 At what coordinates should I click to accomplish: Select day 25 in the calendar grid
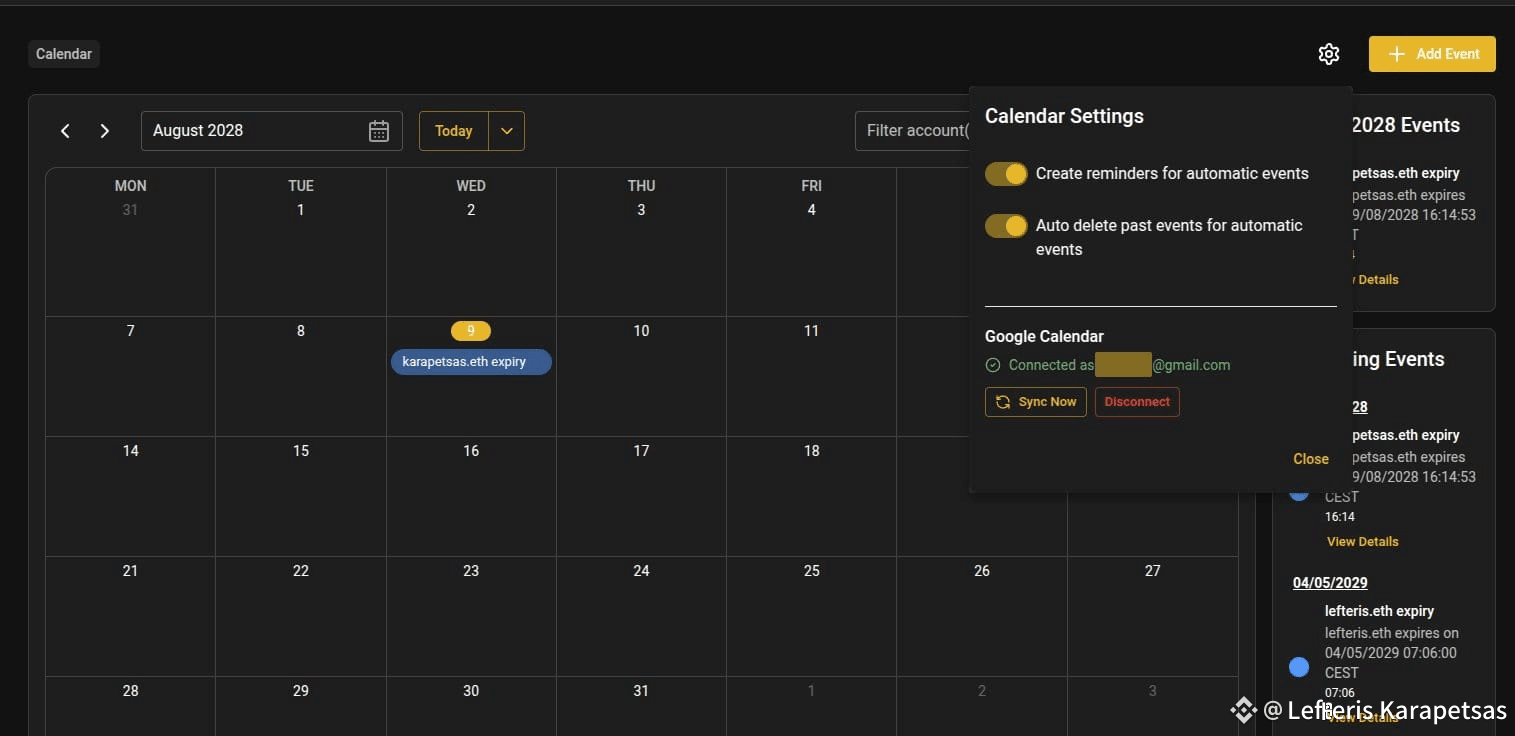coord(812,571)
